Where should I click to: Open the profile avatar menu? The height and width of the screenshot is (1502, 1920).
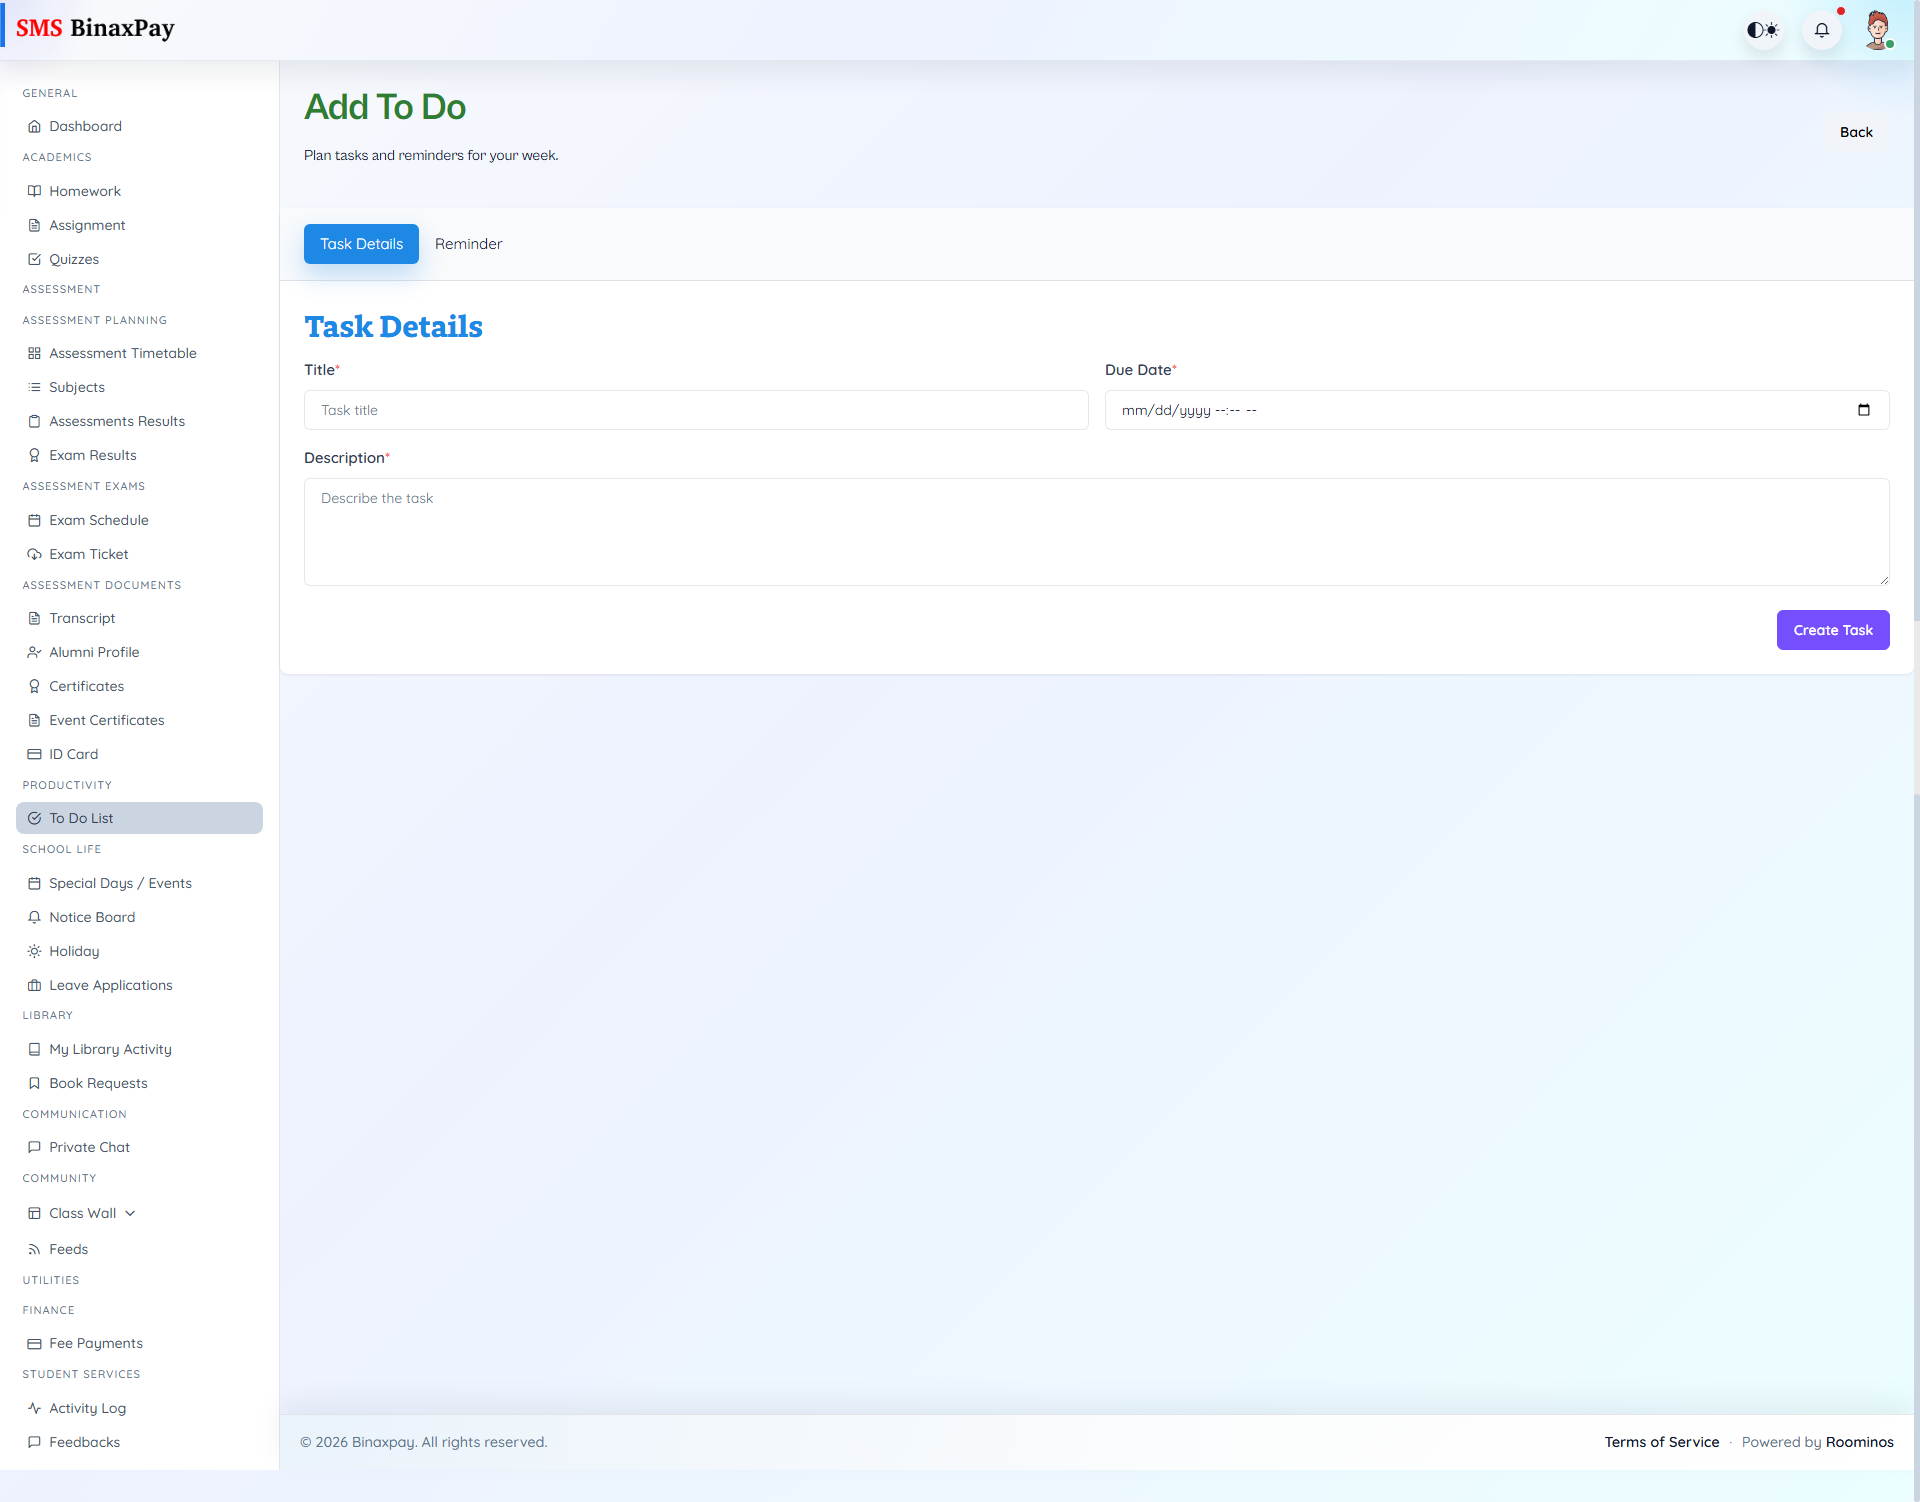(1879, 29)
